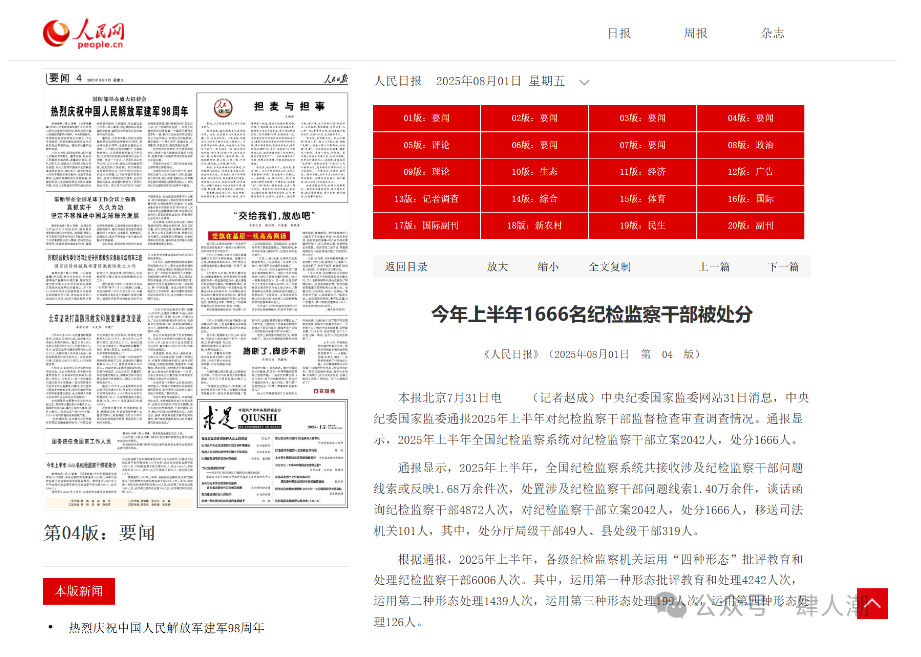
Task: Open the 周报 tab
Action: 696,33
